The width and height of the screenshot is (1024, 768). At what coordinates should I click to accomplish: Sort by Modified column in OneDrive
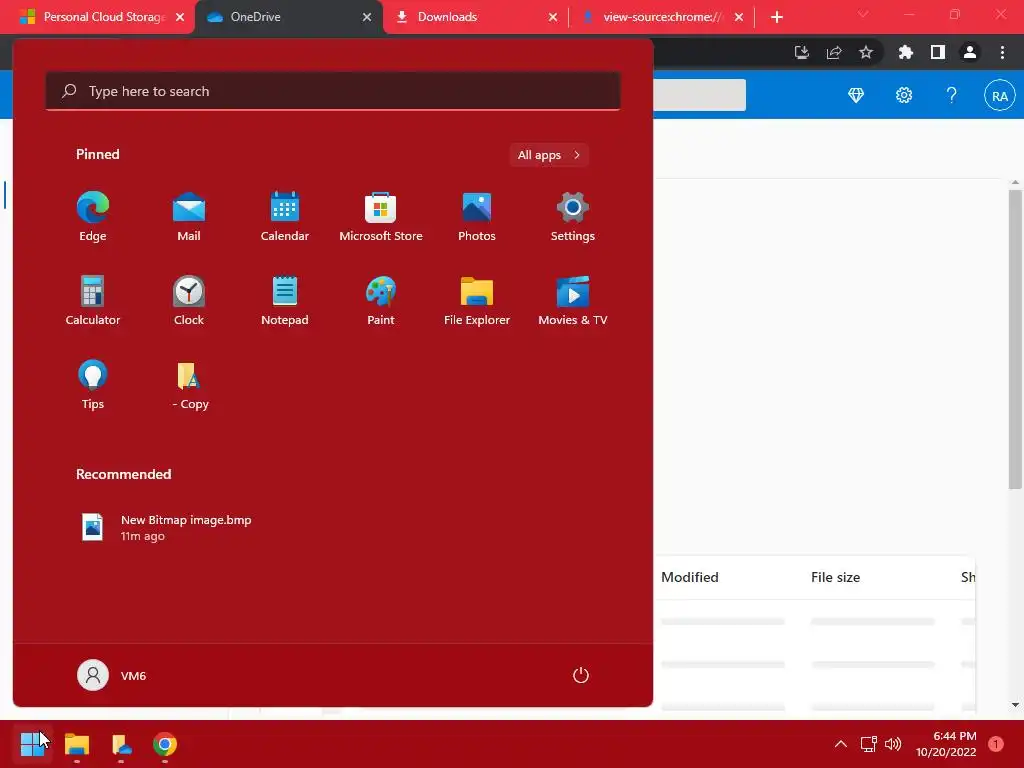pos(690,577)
